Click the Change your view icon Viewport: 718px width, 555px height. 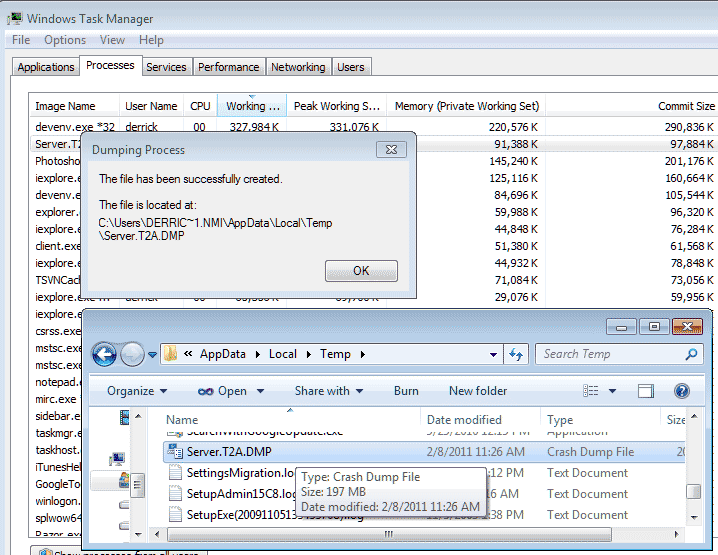click(x=591, y=391)
